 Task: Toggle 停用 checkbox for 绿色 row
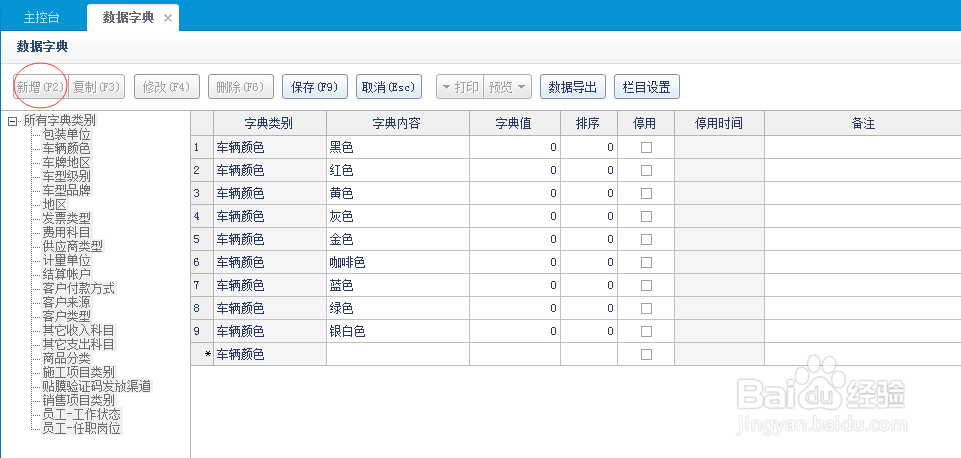(x=646, y=308)
